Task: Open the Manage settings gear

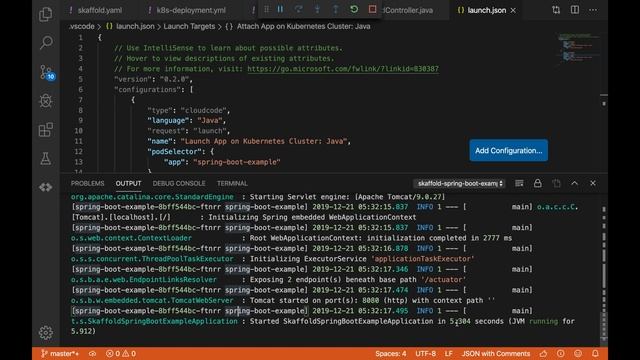Action: 46,333
